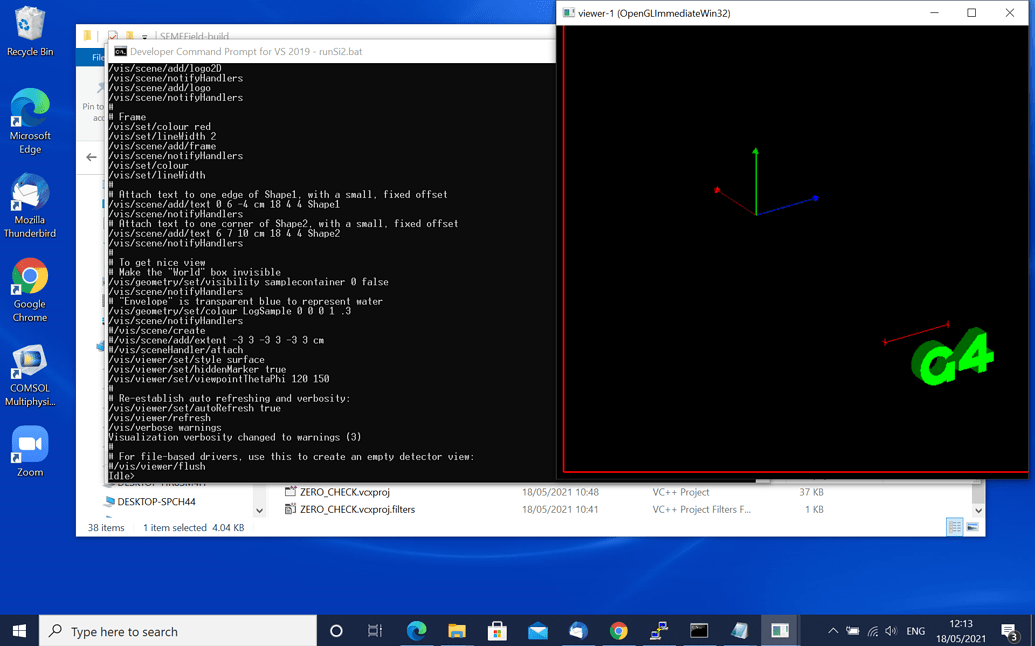Mute system volume via the speaker icon

pyautogui.click(x=891, y=631)
